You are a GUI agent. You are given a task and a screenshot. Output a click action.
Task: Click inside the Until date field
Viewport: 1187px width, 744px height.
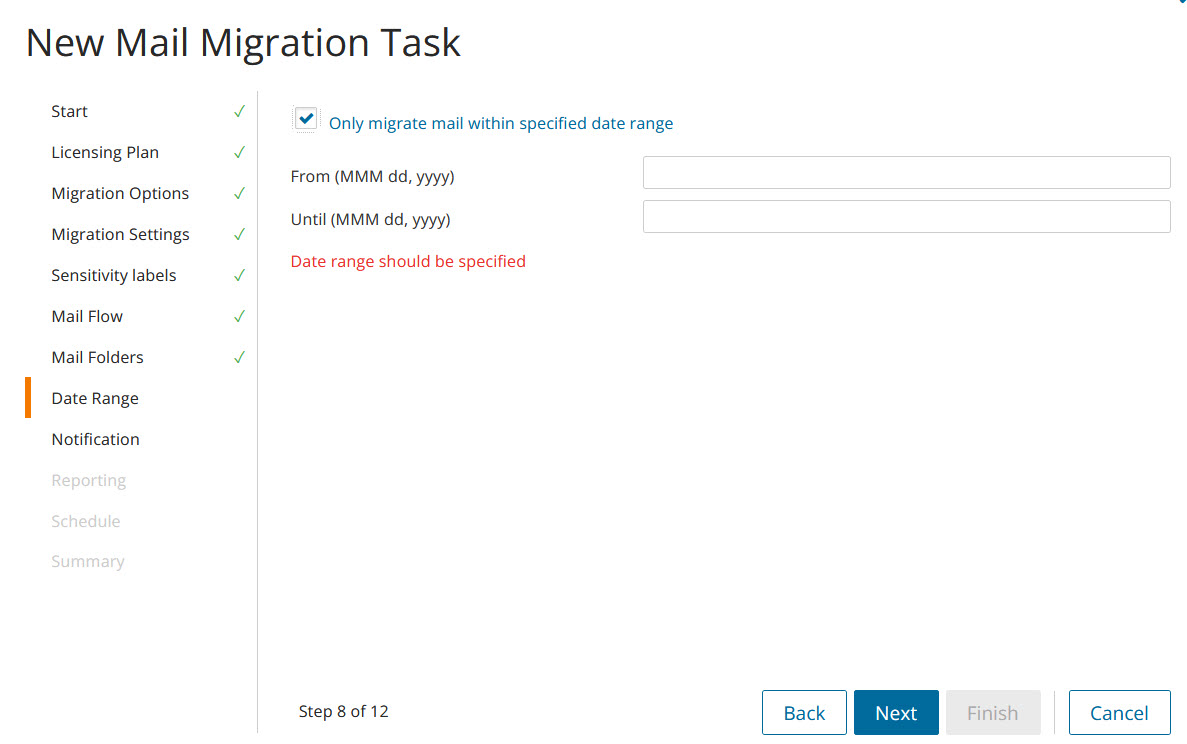906,216
